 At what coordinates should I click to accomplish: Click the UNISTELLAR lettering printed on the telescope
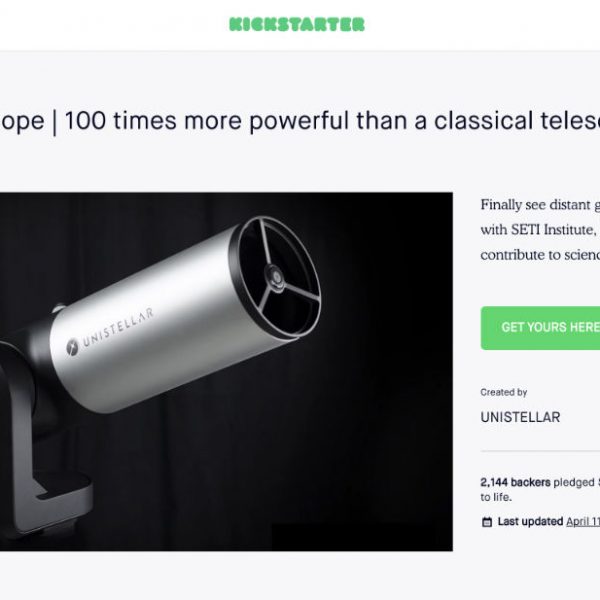click(118, 328)
